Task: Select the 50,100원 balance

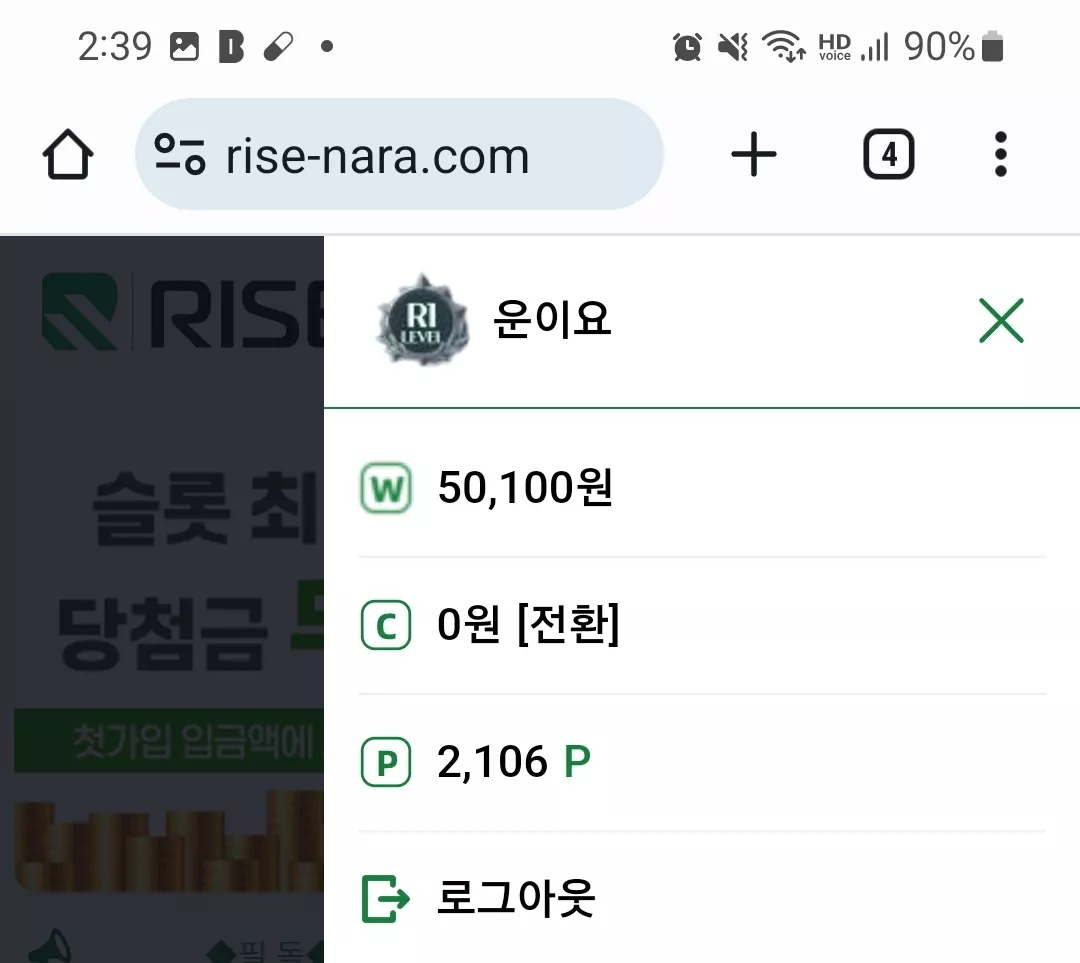Action: (x=525, y=488)
